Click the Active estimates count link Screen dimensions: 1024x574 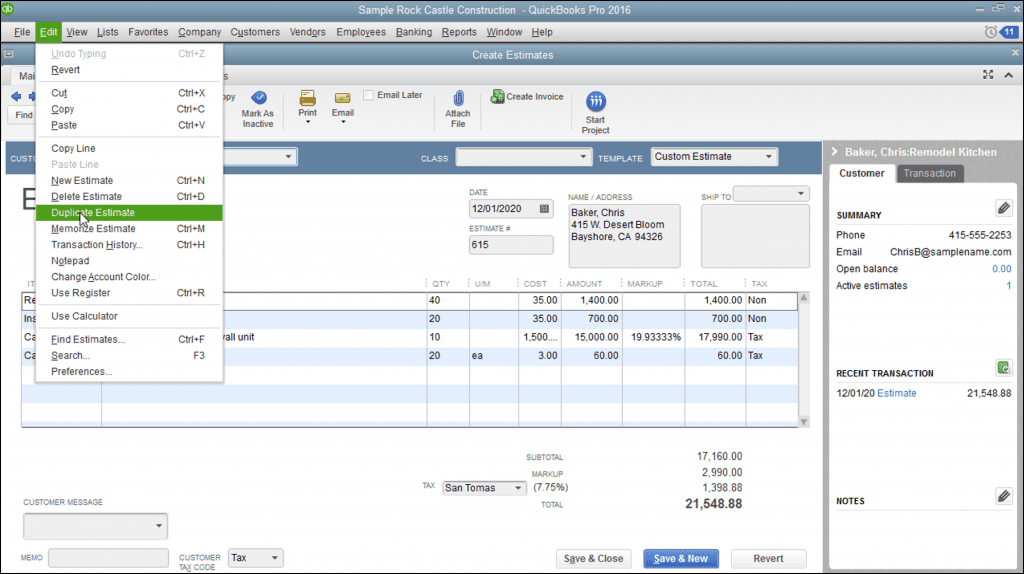pos(1008,285)
